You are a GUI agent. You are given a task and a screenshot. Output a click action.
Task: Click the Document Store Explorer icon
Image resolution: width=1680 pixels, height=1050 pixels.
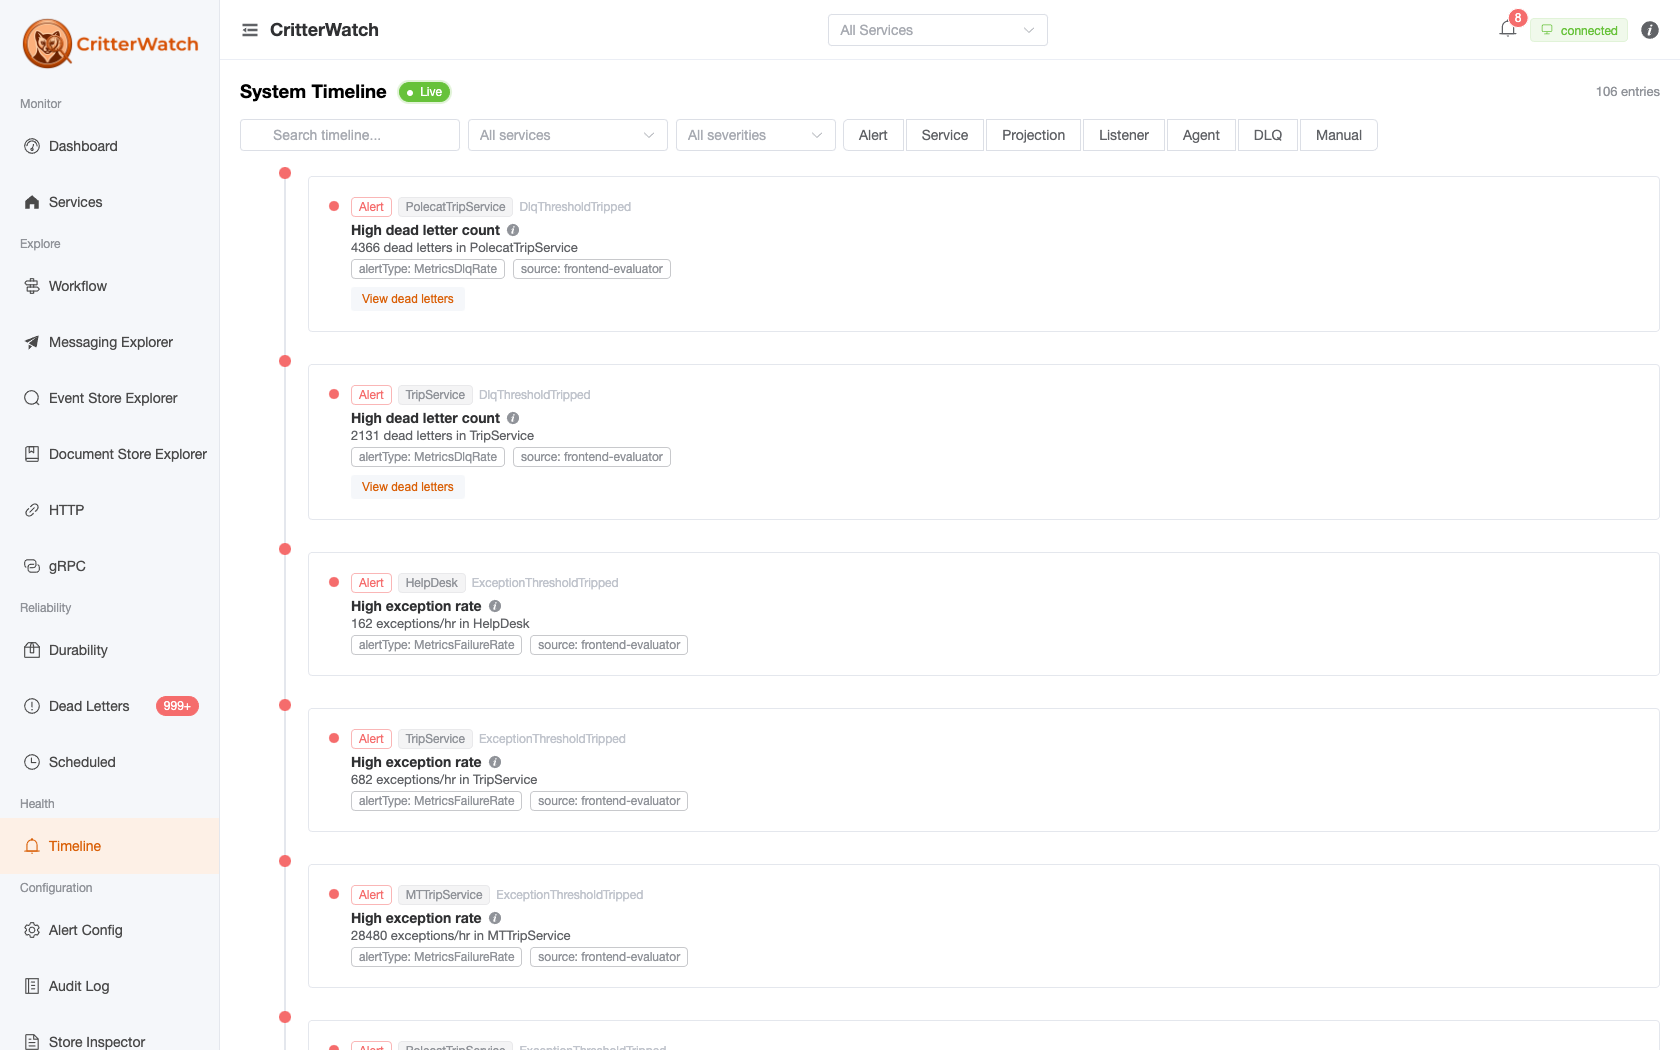32,454
